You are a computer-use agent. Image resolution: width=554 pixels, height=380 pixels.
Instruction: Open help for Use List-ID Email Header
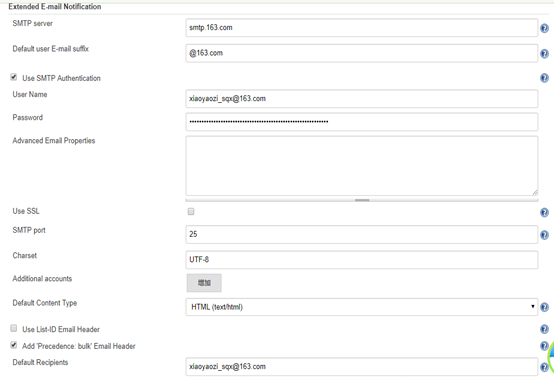544,329
